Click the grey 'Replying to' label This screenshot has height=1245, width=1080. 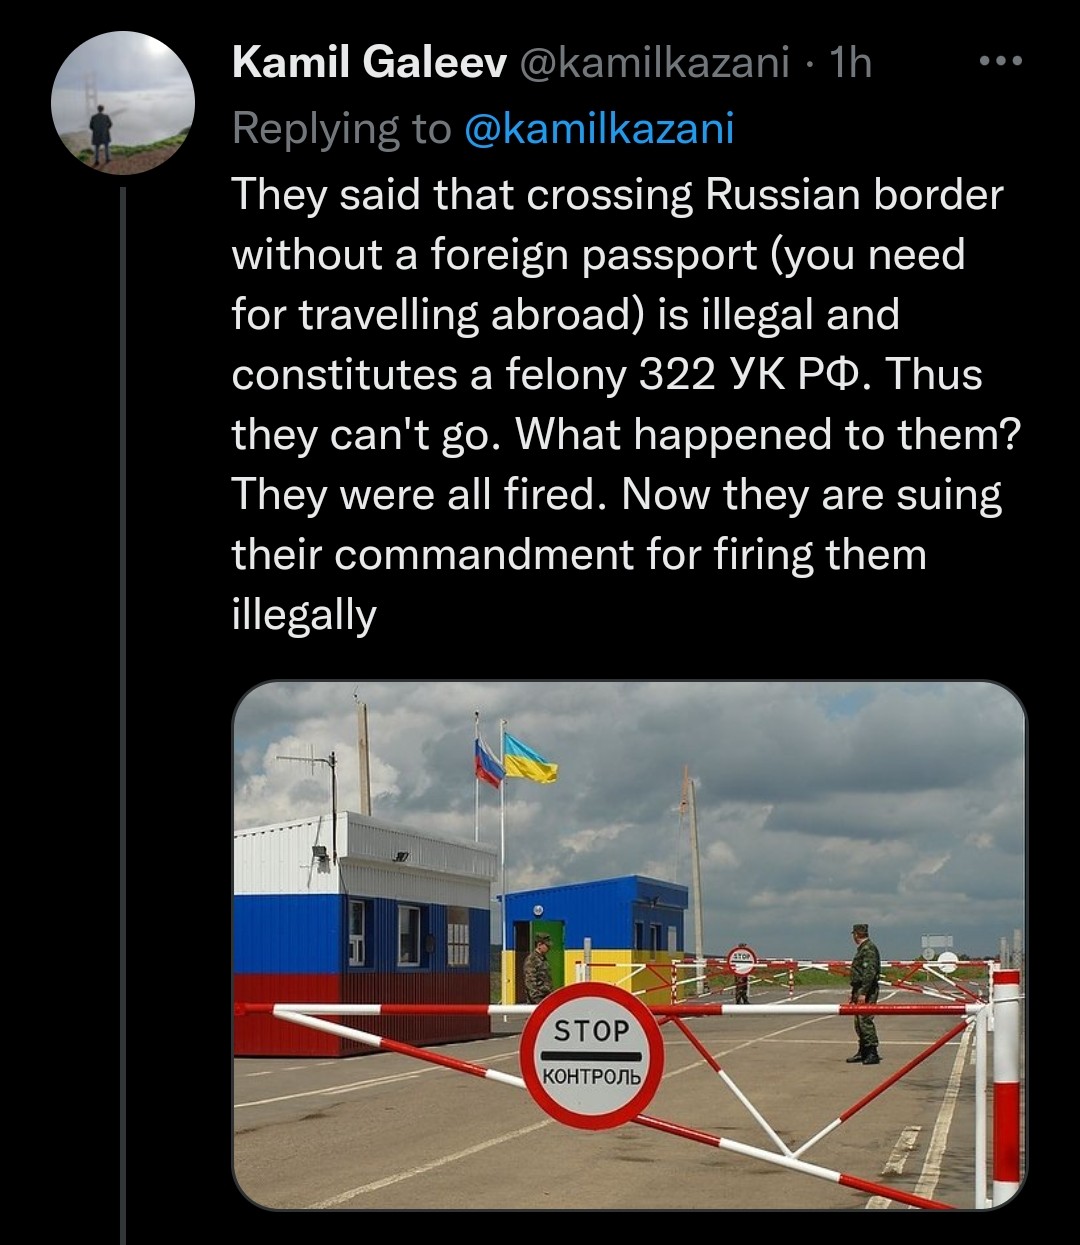point(342,128)
